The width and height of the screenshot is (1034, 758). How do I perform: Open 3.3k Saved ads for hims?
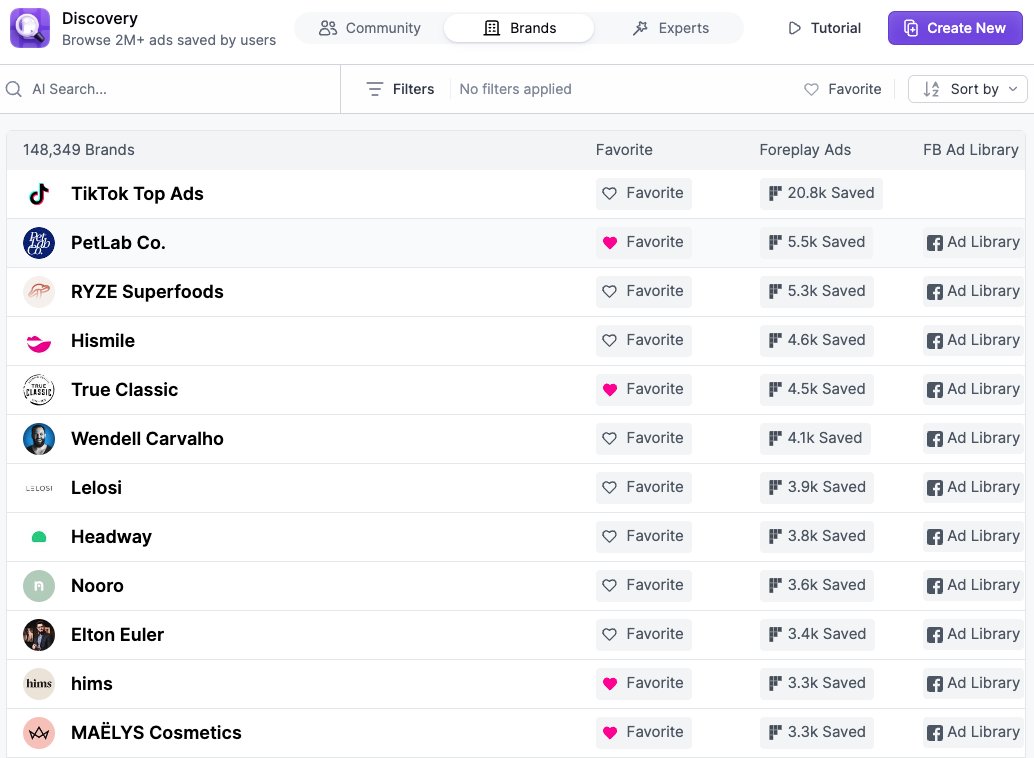tap(816, 683)
